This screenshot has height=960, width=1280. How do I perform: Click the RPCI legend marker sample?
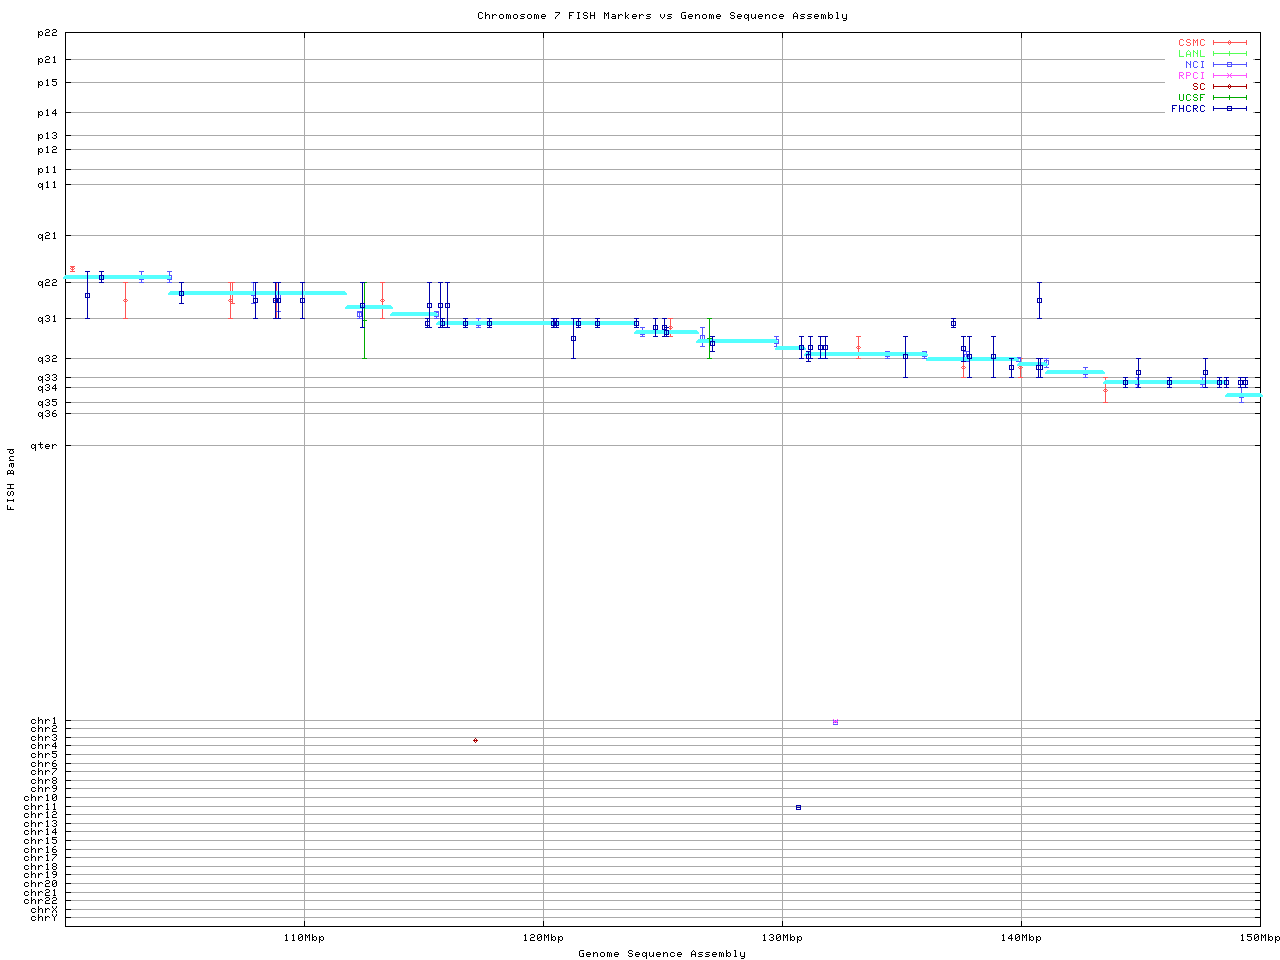point(1229,76)
